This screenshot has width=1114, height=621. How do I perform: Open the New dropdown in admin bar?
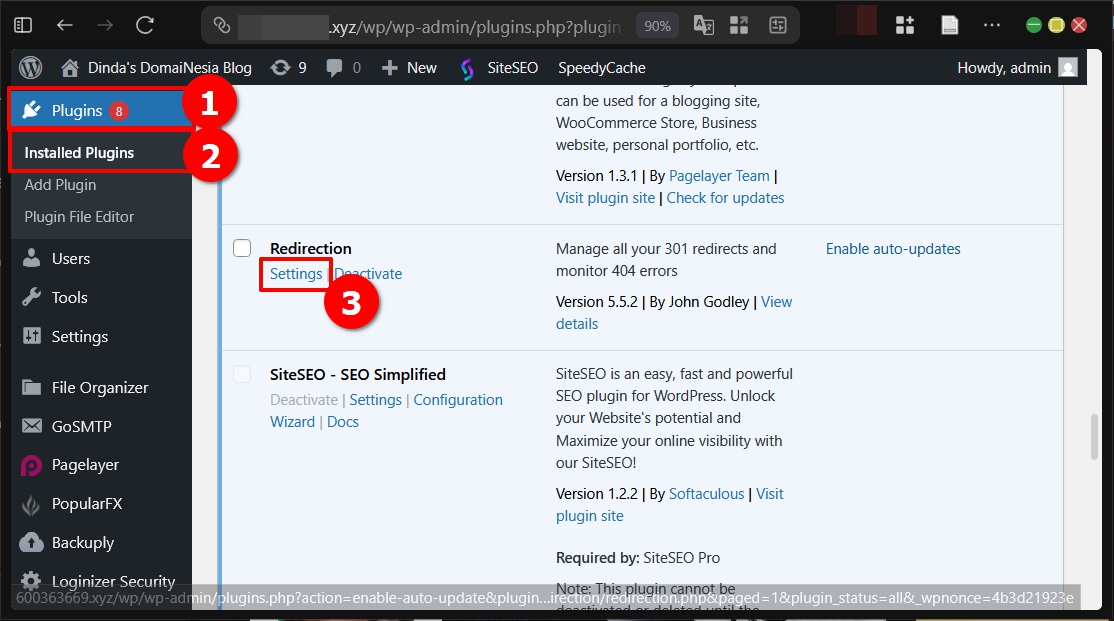408,67
